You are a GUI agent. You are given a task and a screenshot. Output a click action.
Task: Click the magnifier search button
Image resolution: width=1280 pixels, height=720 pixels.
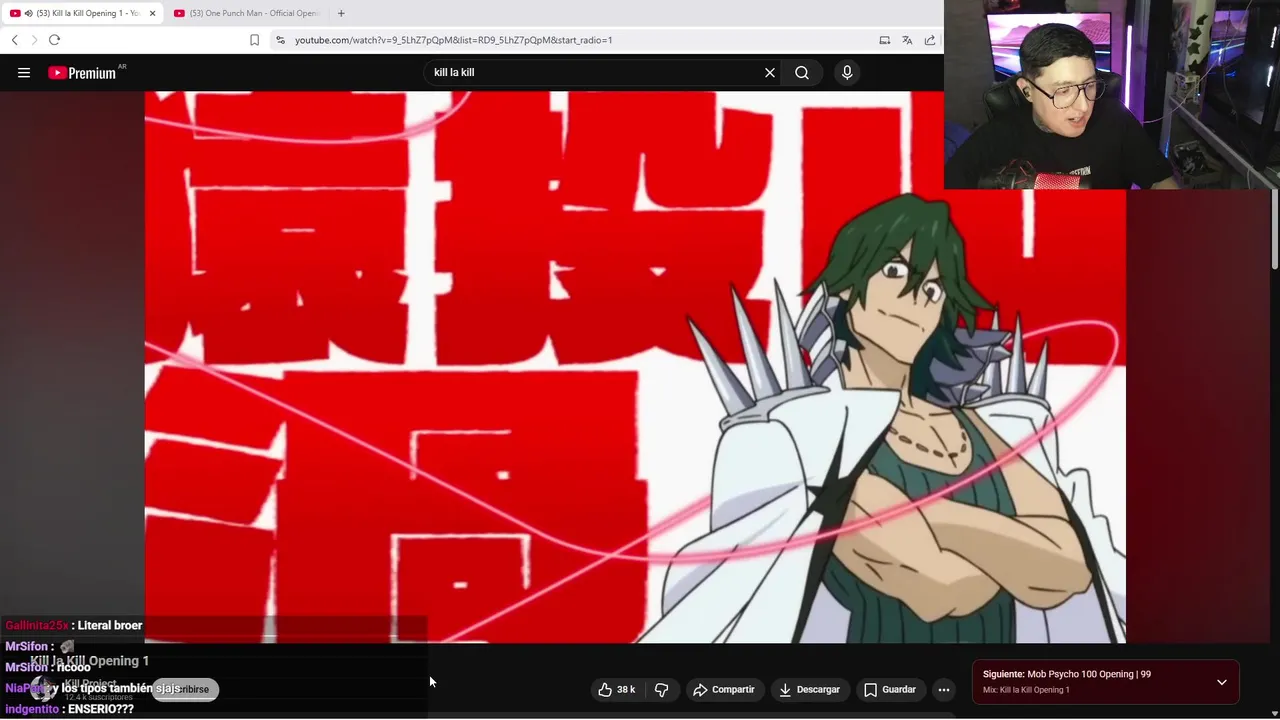(x=802, y=72)
